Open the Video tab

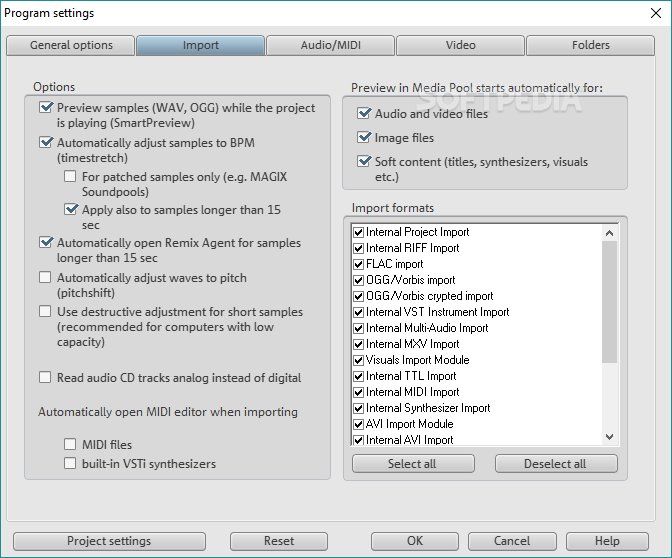point(460,45)
